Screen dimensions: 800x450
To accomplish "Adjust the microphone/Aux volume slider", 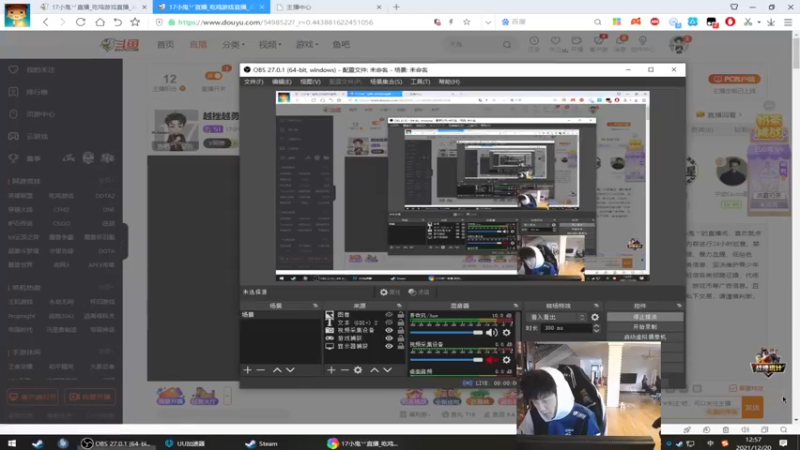I will click(x=446, y=333).
